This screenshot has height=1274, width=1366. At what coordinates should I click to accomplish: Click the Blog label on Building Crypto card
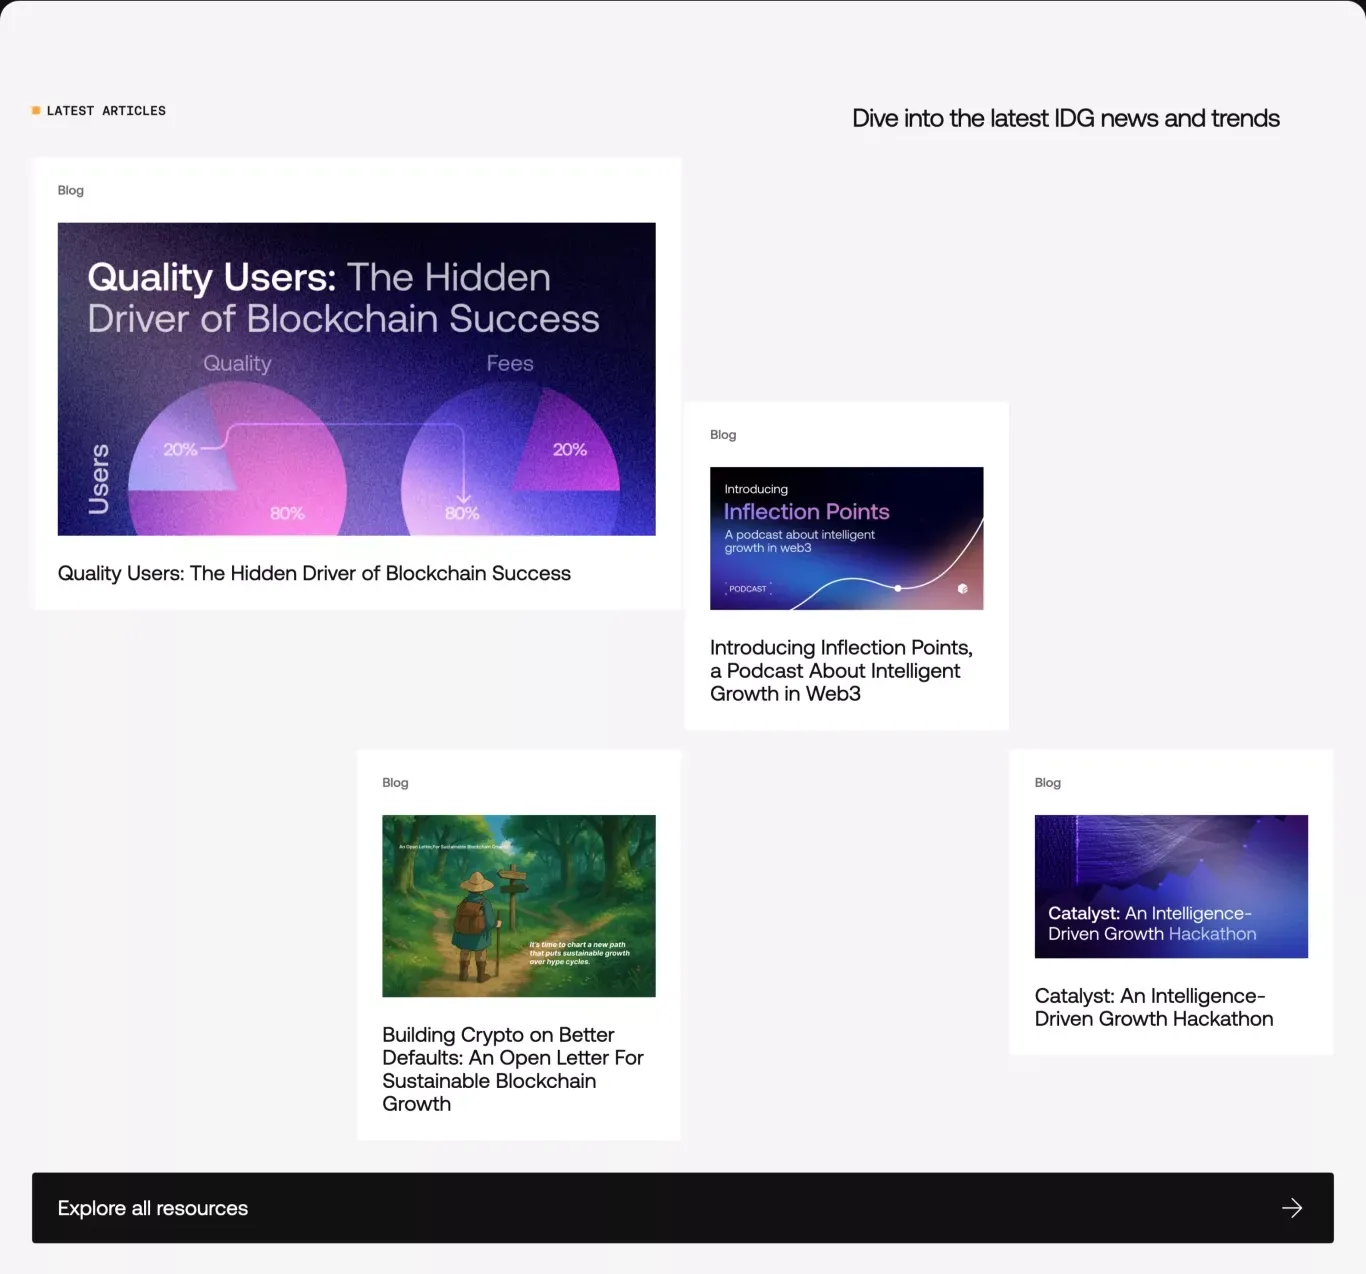(395, 783)
